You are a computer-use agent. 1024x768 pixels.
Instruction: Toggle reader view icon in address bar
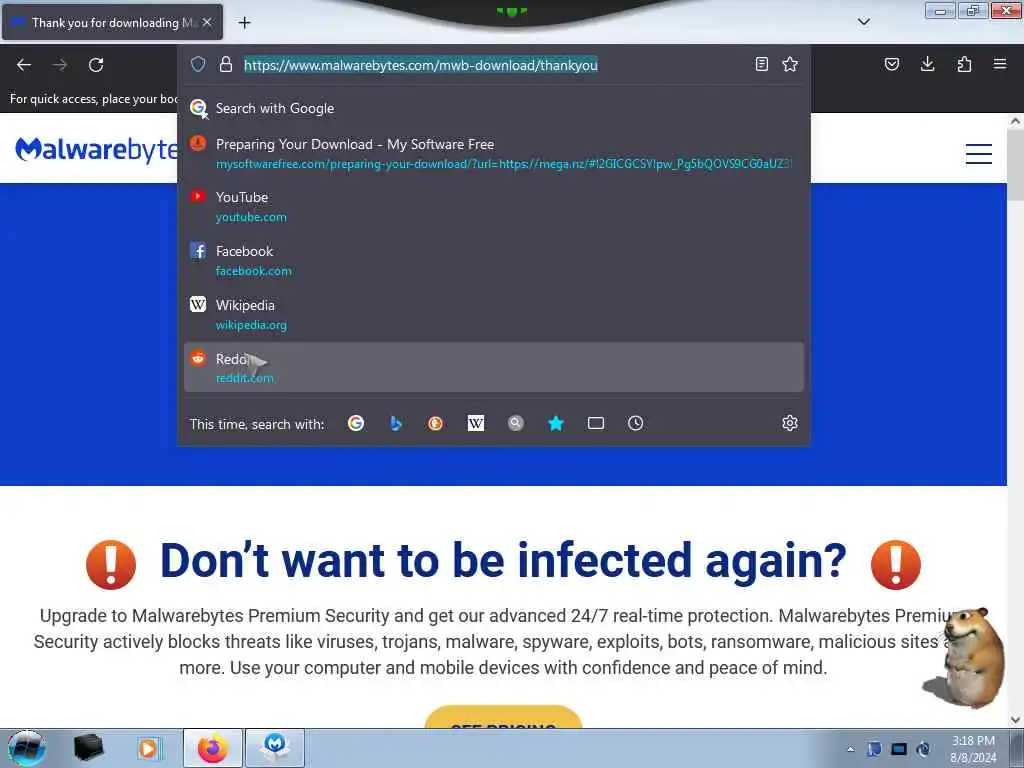[761, 64]
